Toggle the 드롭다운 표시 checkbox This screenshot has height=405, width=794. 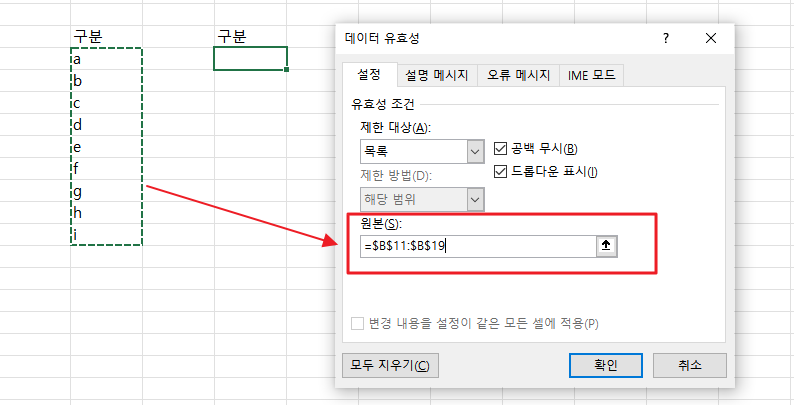click(500, 172)
